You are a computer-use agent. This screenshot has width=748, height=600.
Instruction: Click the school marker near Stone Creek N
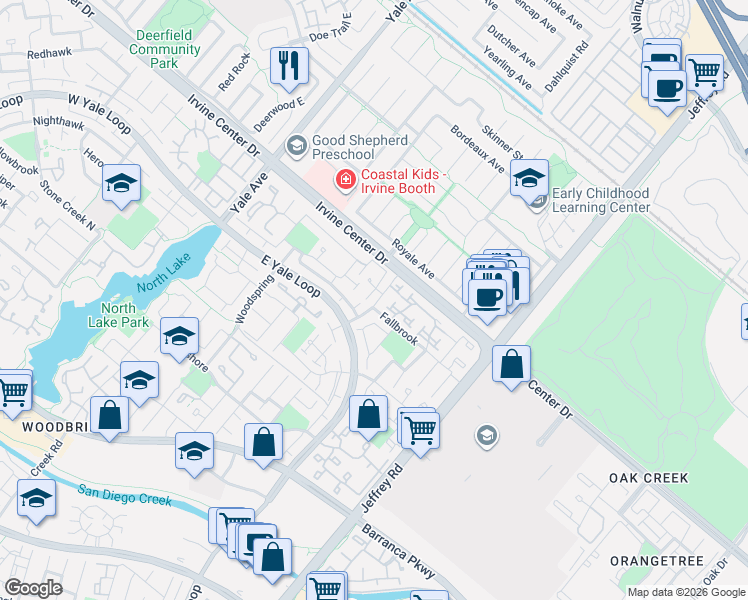[x=121, y=184]
